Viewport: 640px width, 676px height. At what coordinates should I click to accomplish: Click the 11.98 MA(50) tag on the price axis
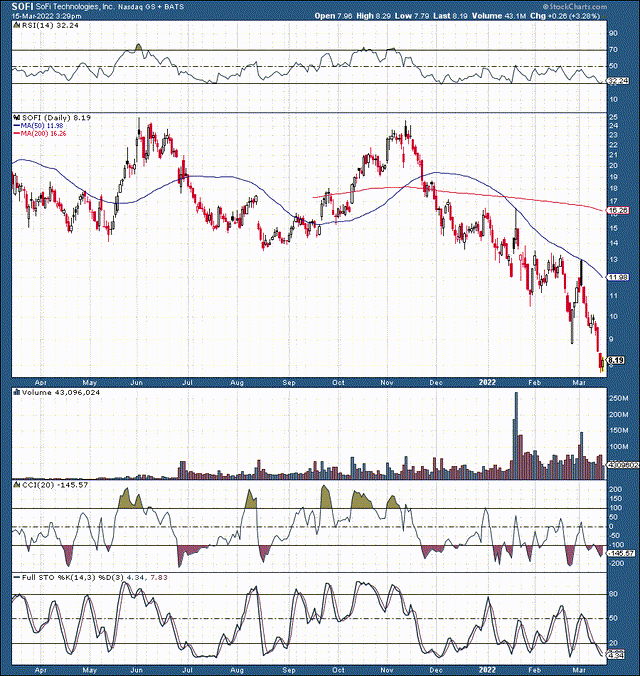[618, 277]
